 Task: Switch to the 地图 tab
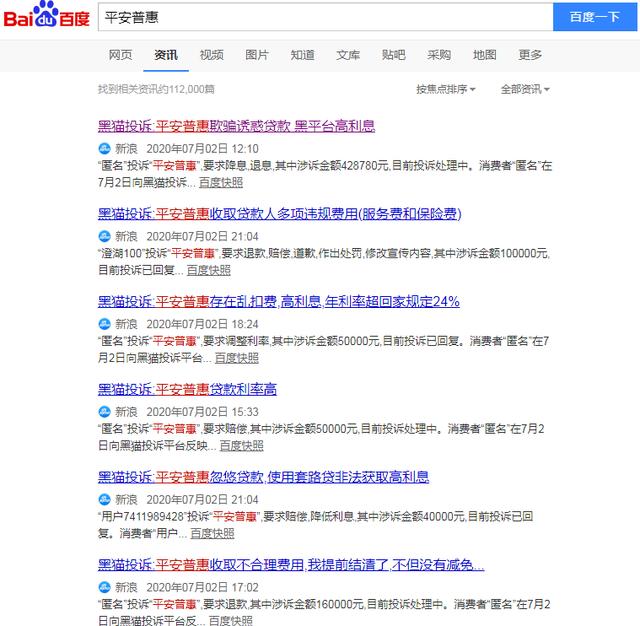pos(484,55)
